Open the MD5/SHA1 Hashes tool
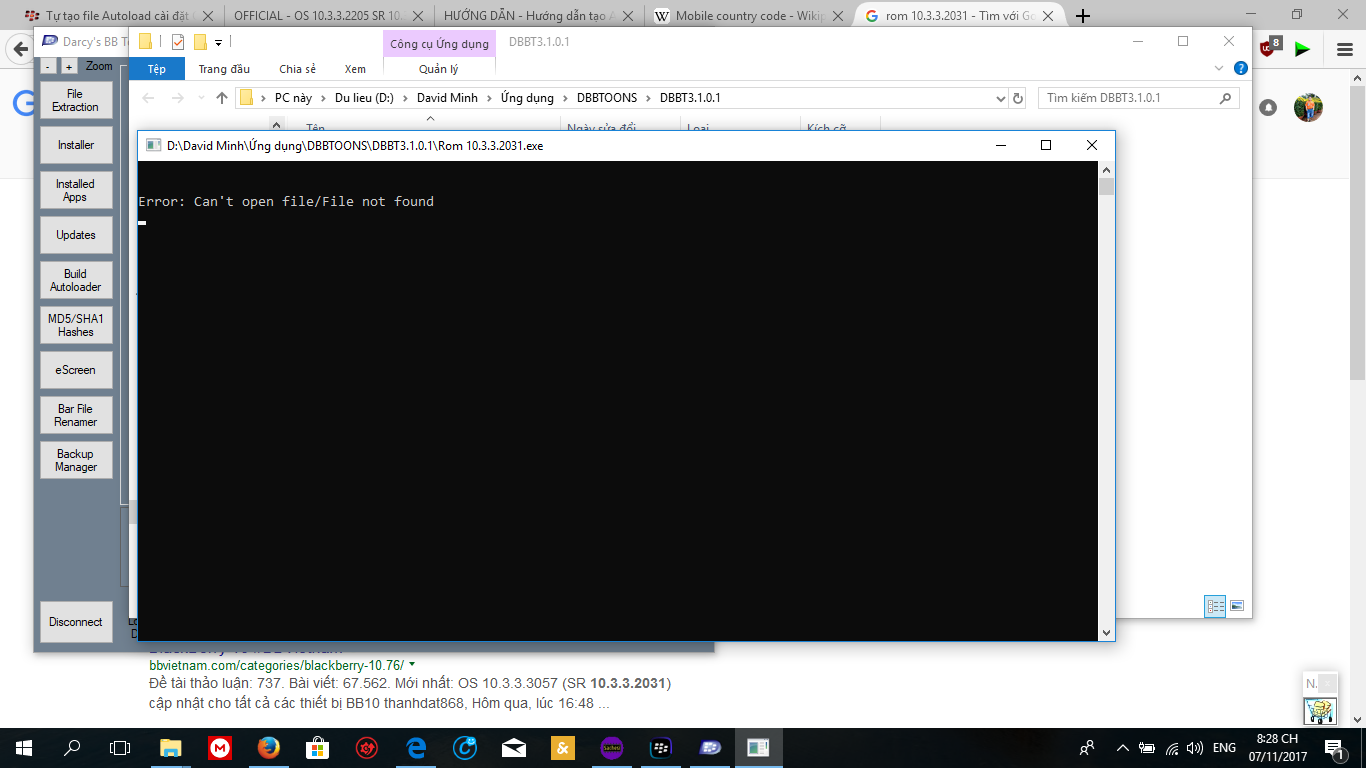The height and width of the screenshot is (768, 1366). pos(76,325)
